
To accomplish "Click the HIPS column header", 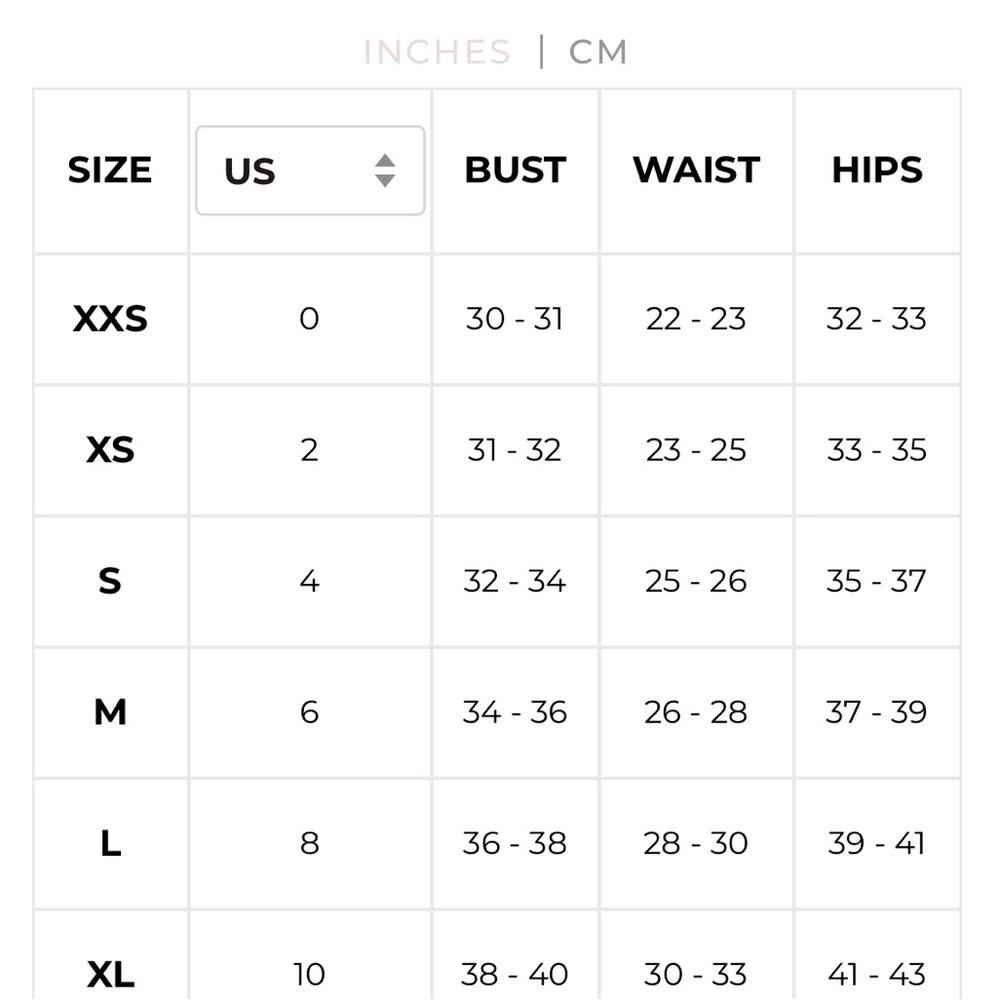I will click(x=877, y=170).
